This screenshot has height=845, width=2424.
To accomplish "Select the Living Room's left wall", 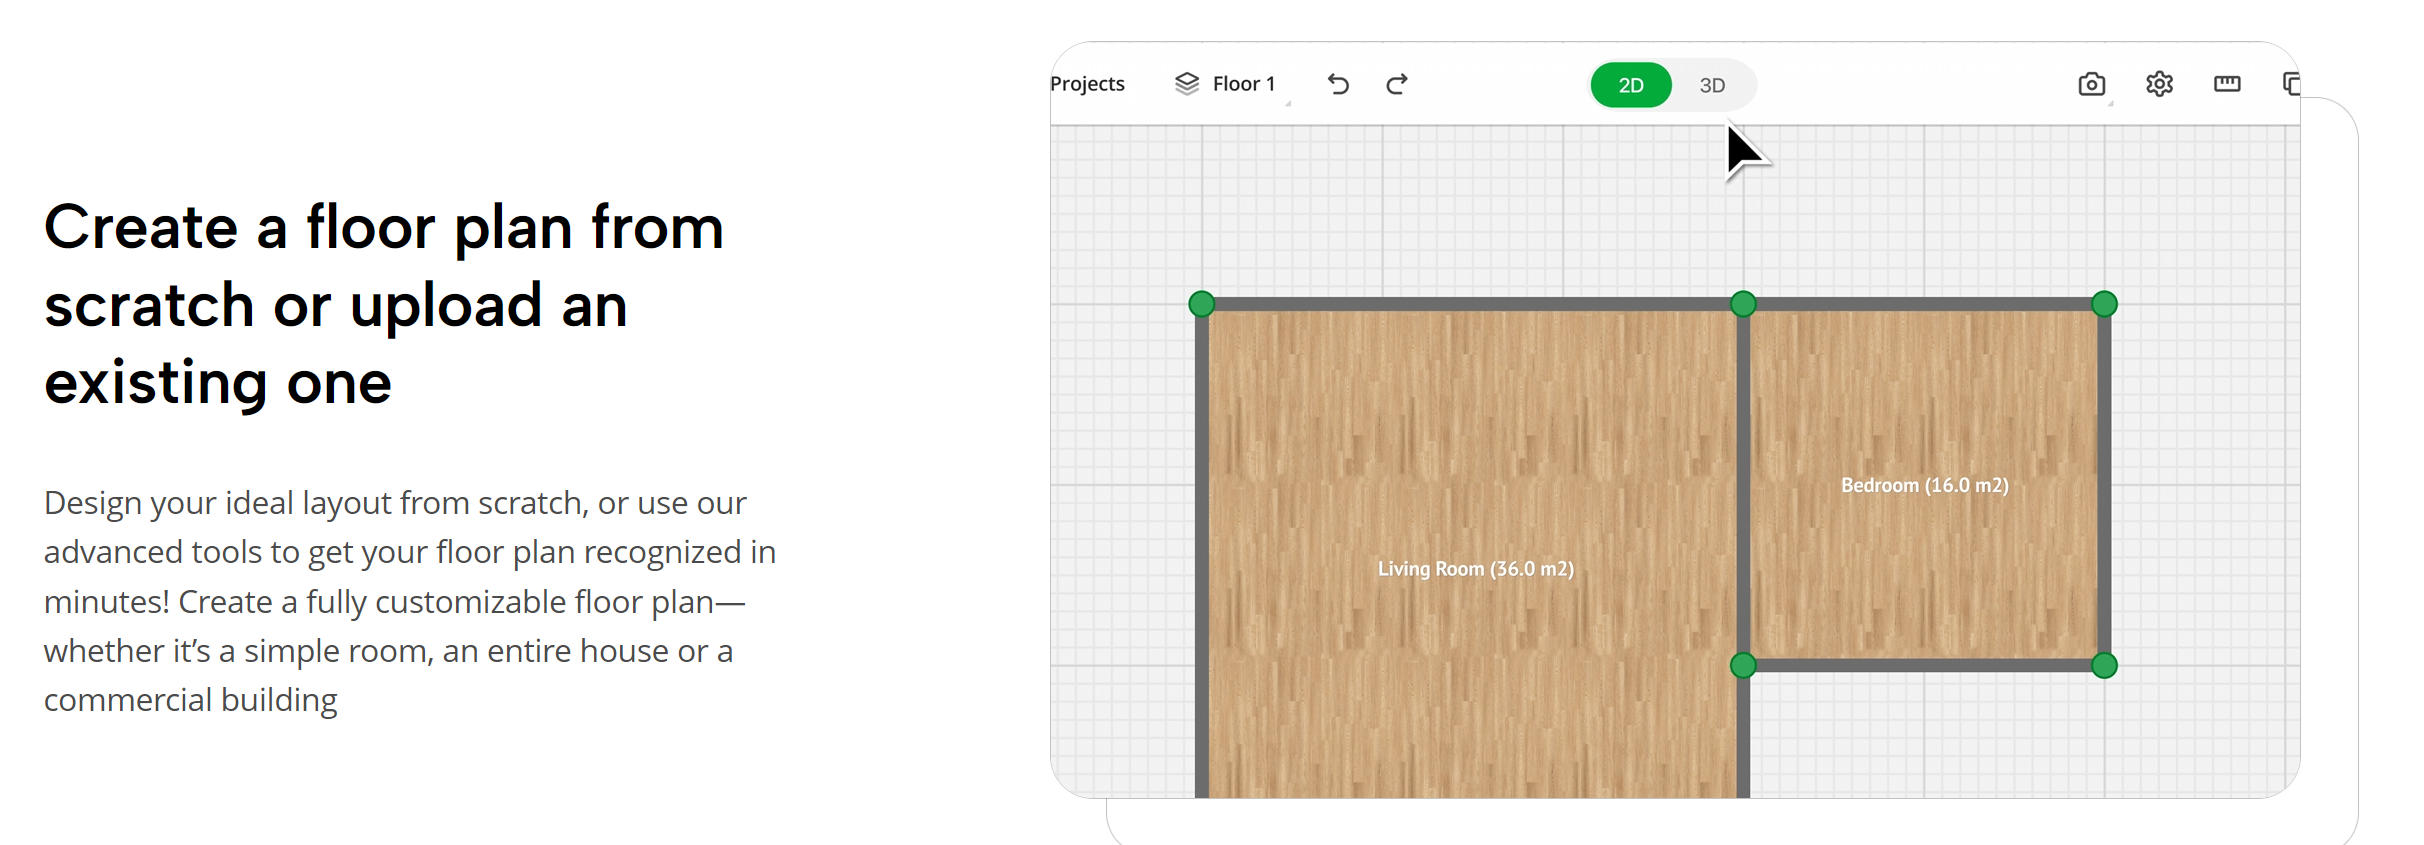I will coord(1202,550).
